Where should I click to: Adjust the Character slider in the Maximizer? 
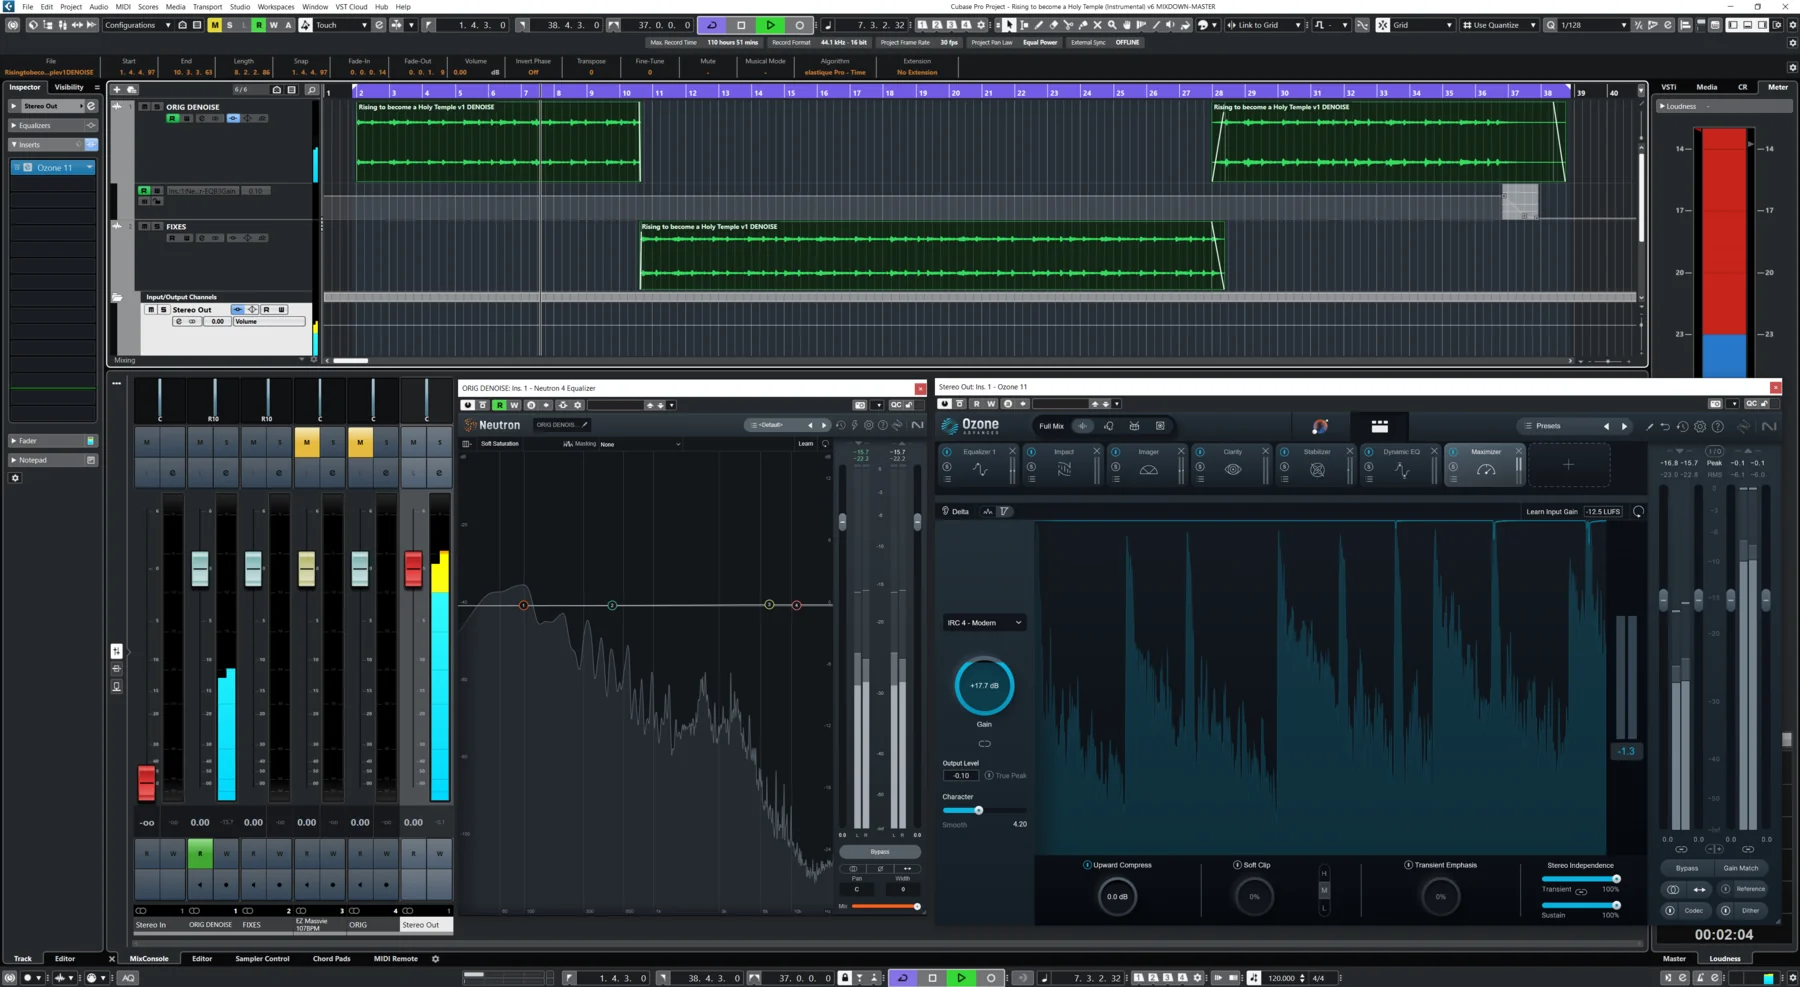coord(979,810)
